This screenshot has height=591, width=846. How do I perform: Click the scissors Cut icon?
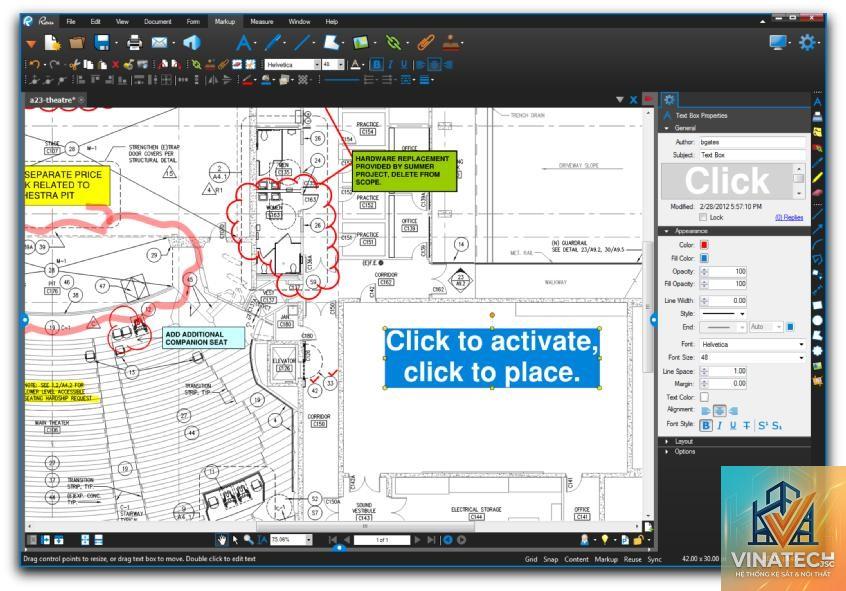pyautogui.click(x=74, y=65)
